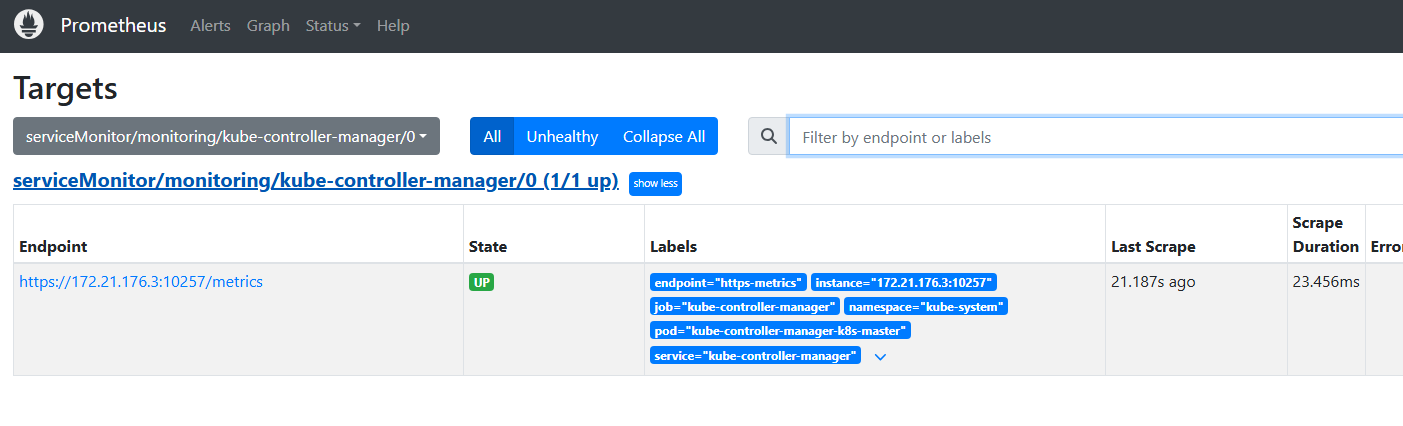Click the Prometheus brand title
Image resolution: width=1403 pixels, height=426 pixels.
113,25
